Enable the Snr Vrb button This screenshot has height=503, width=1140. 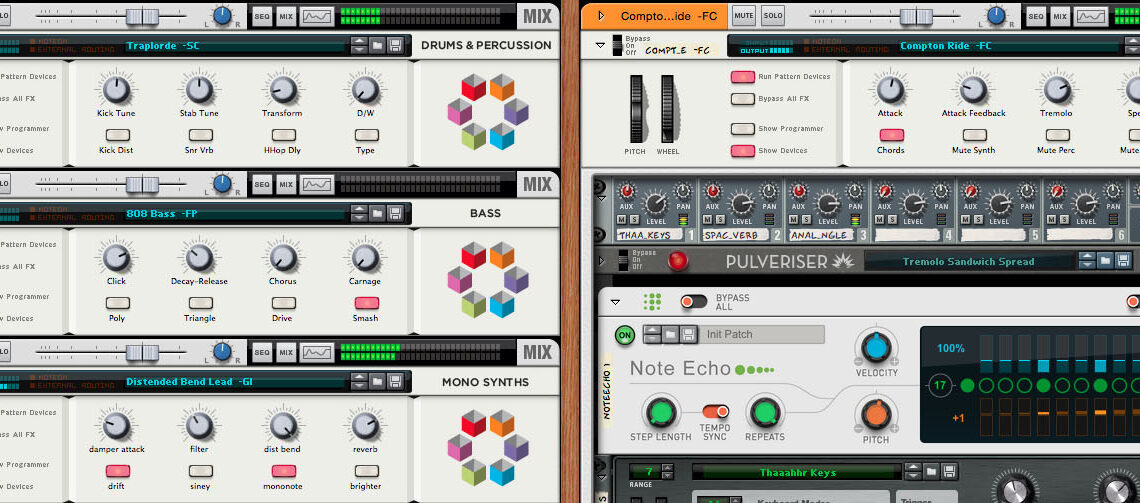(x=201, y=135)
